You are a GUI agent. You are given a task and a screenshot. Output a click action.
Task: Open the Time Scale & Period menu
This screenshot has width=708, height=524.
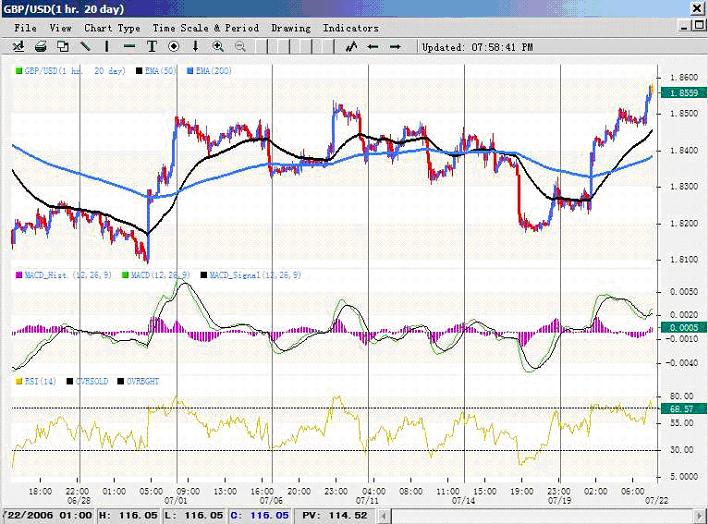[x=206, y=28]
